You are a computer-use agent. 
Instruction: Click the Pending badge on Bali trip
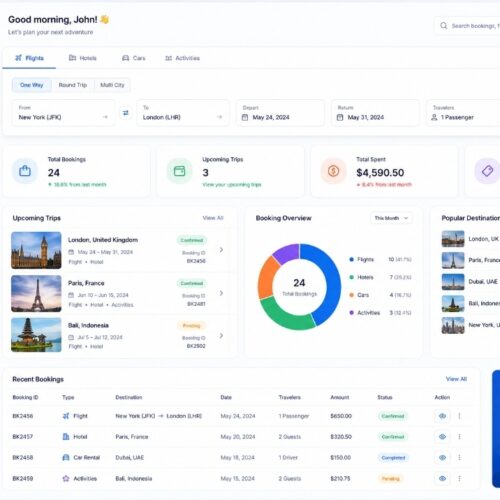191,325
